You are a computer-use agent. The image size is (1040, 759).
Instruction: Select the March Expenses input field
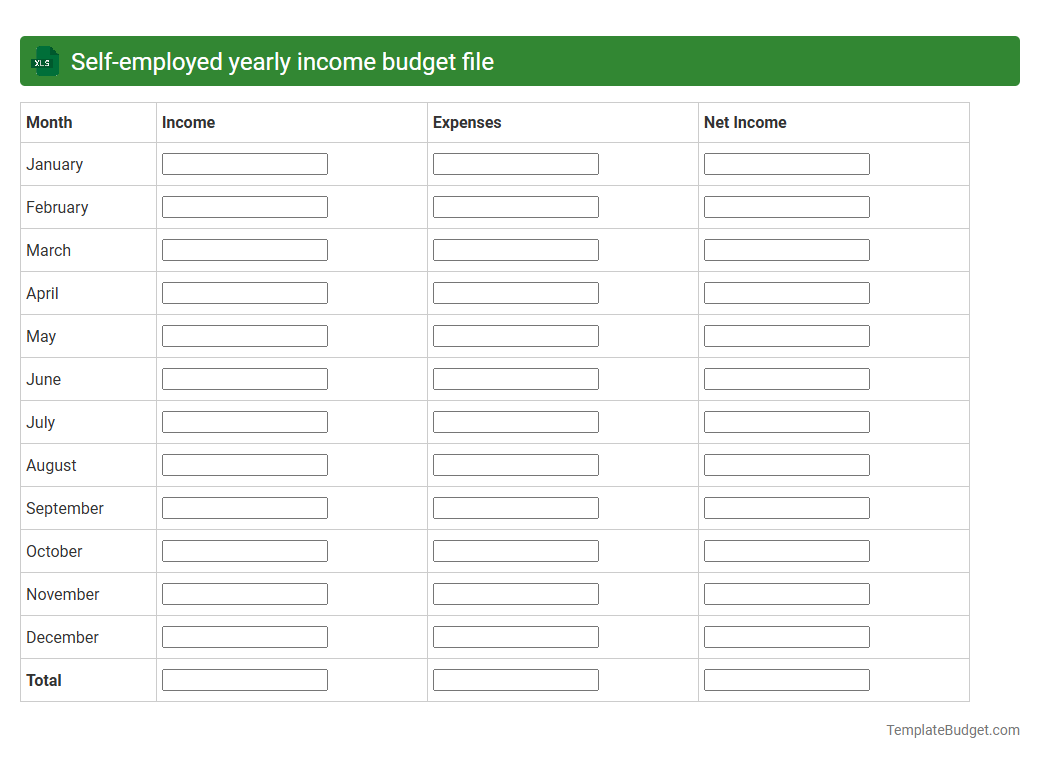coord(515,249)
